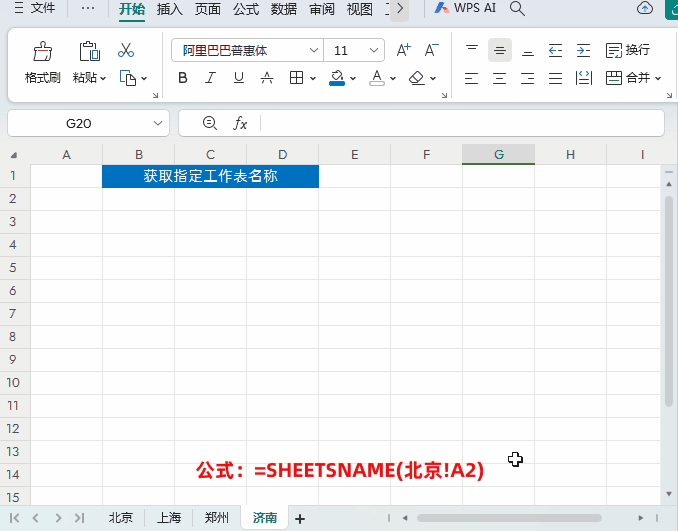Click the horizontal scrollbar thumb
Image resolution: width=678 pixels, height=531 pixels.
pyautogui.click(x=509, y=518)
